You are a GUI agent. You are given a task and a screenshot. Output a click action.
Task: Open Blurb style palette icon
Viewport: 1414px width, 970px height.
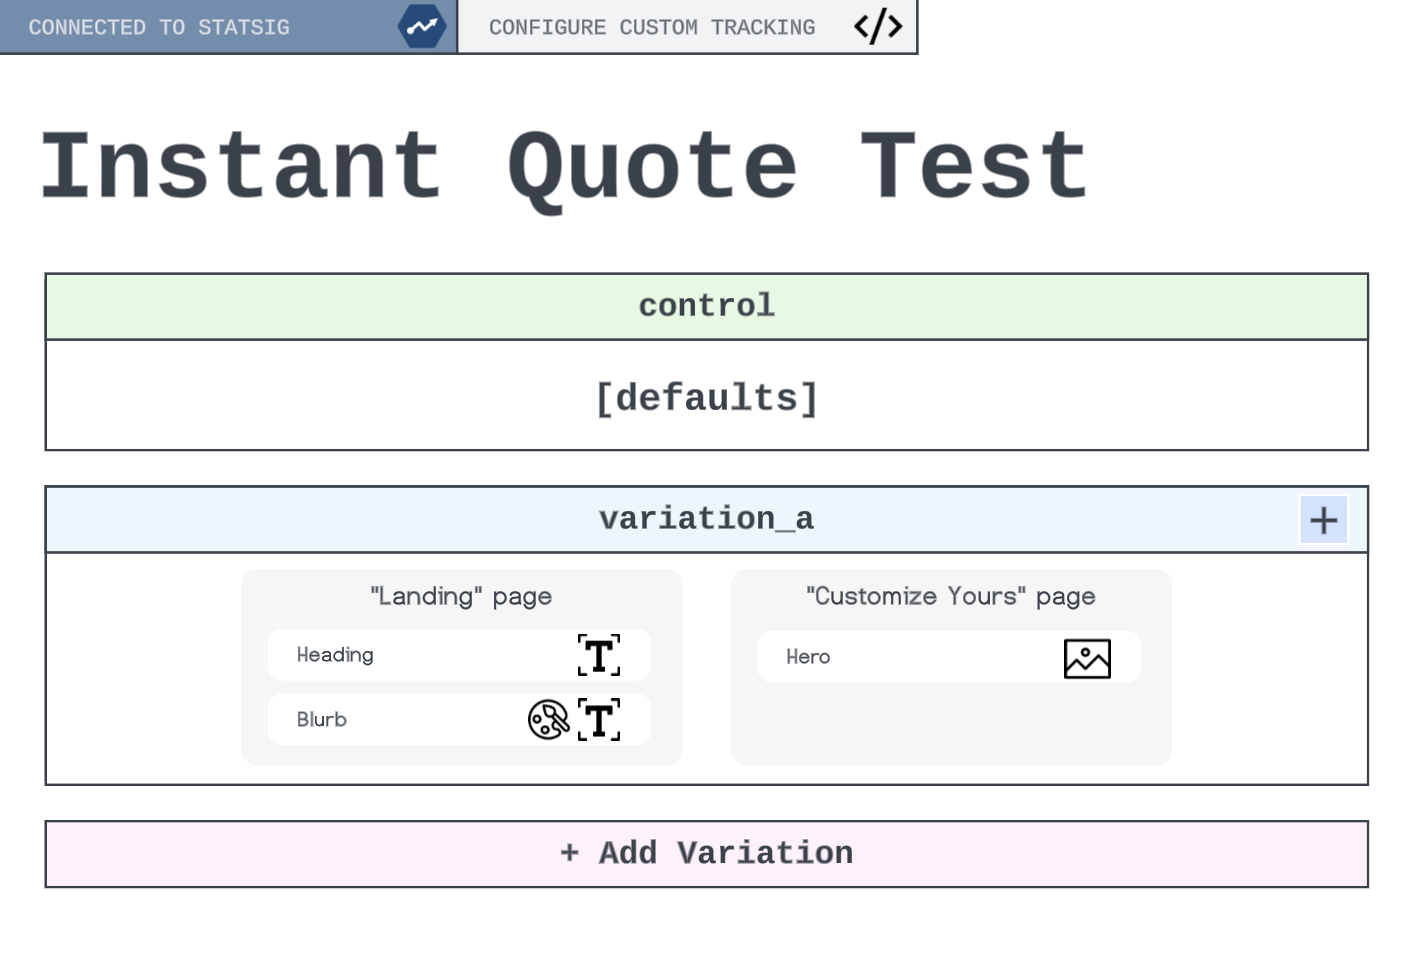click(x=548, y=720)
